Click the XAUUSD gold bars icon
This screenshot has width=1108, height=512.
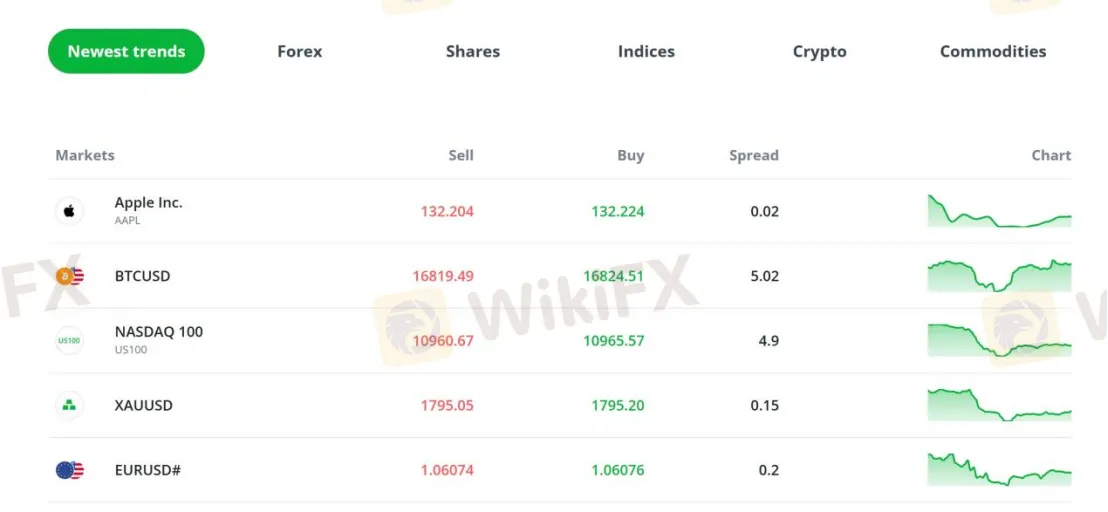click(69, 405)
